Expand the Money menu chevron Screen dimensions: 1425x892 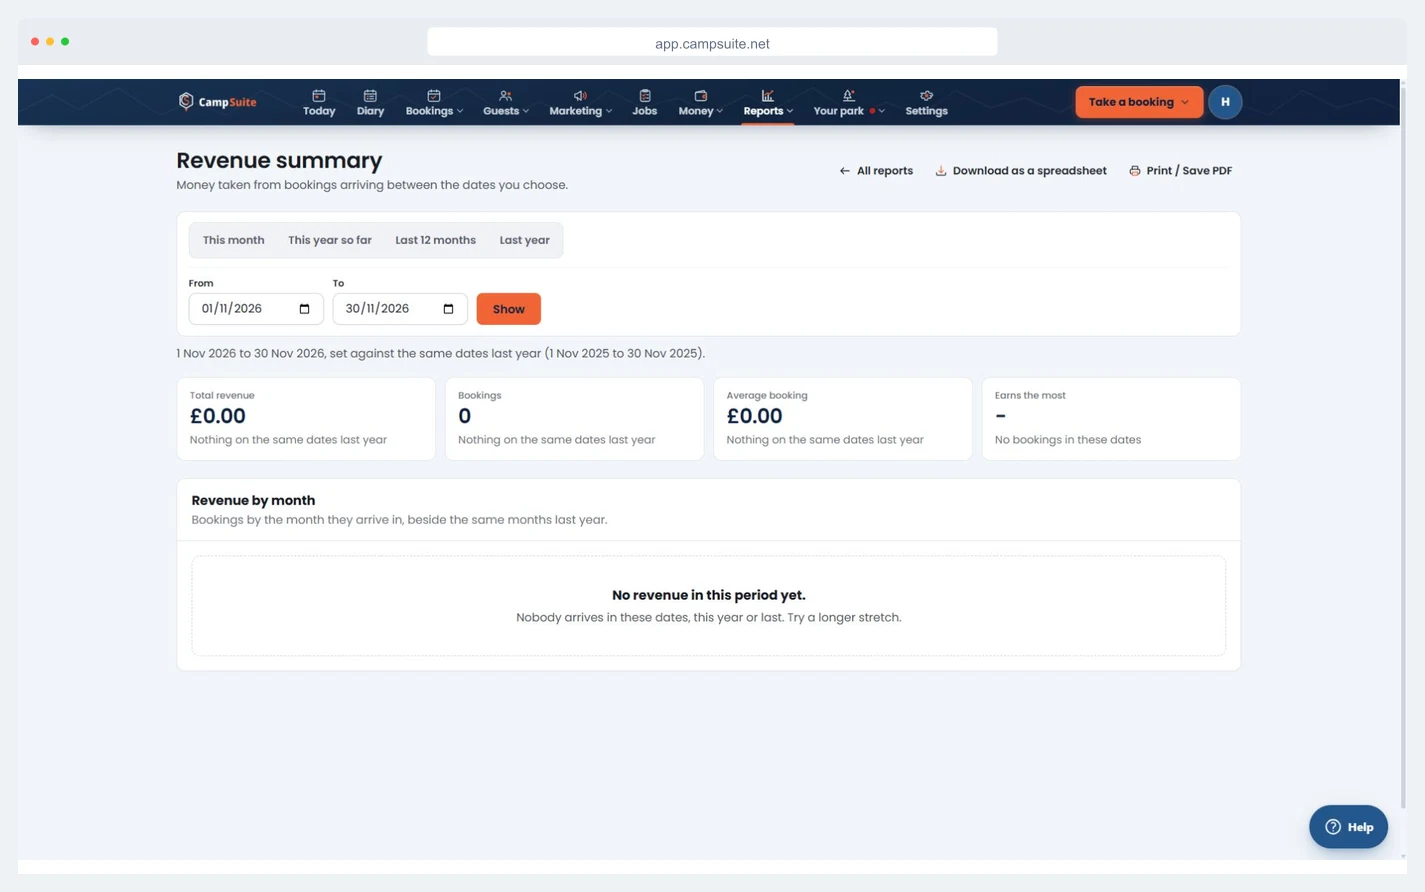click(x=720, y=111)
